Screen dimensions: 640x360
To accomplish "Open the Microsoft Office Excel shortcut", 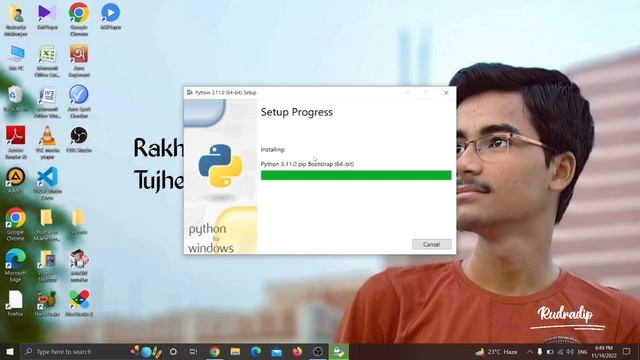I will (47, 61).
